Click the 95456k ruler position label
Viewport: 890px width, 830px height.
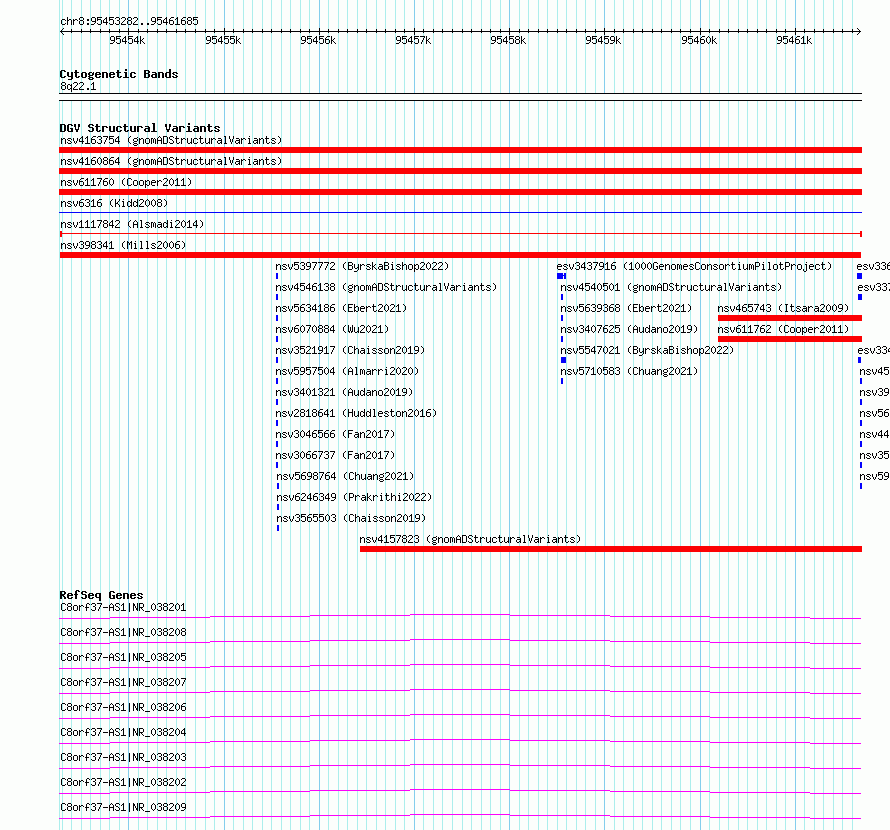click(318, 40)
